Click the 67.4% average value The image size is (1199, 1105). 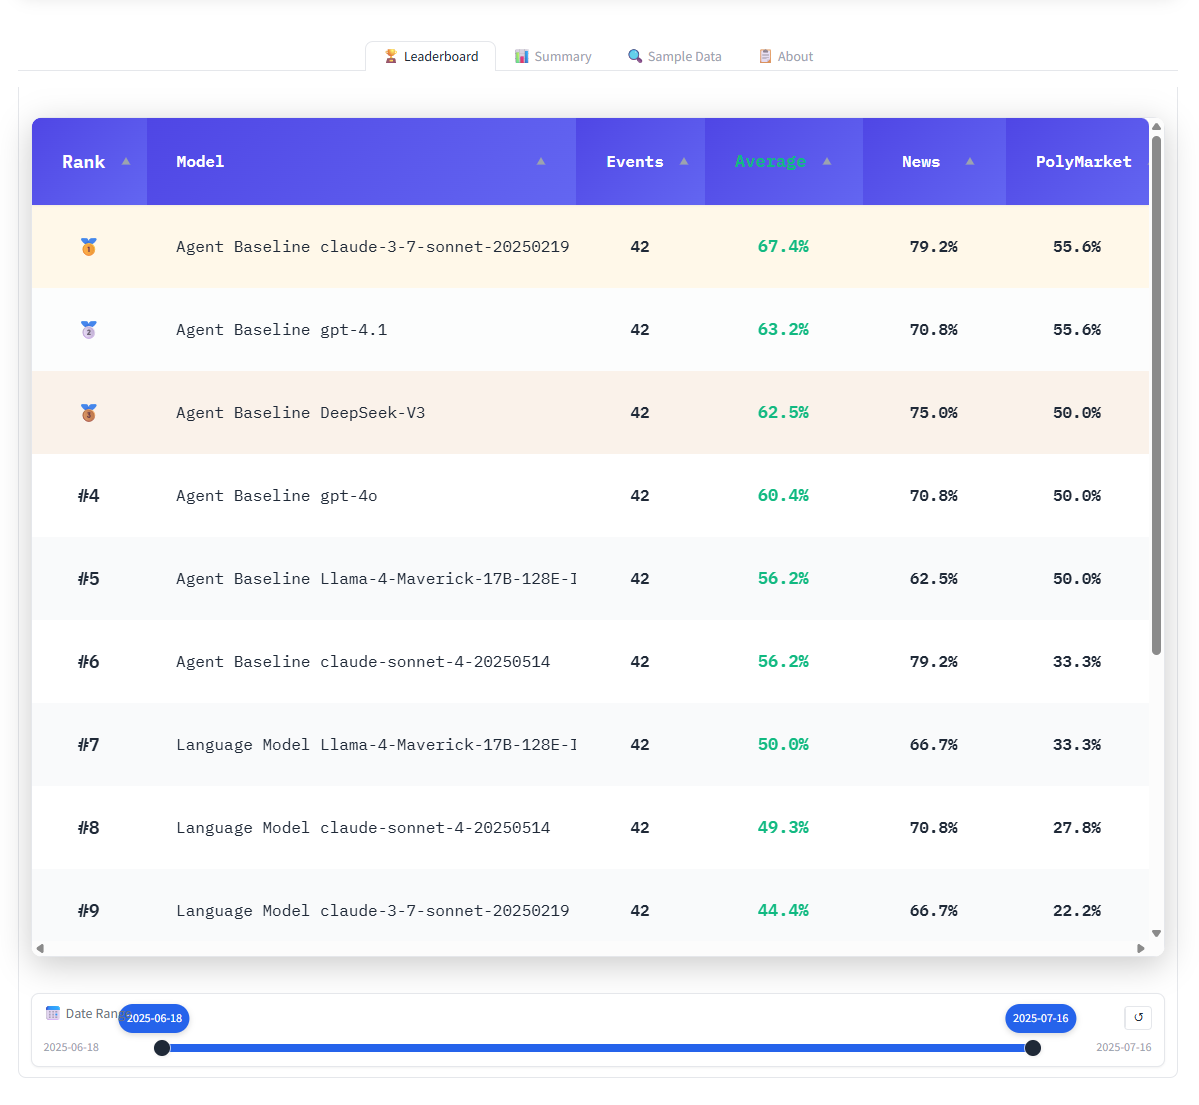[783, 246]
